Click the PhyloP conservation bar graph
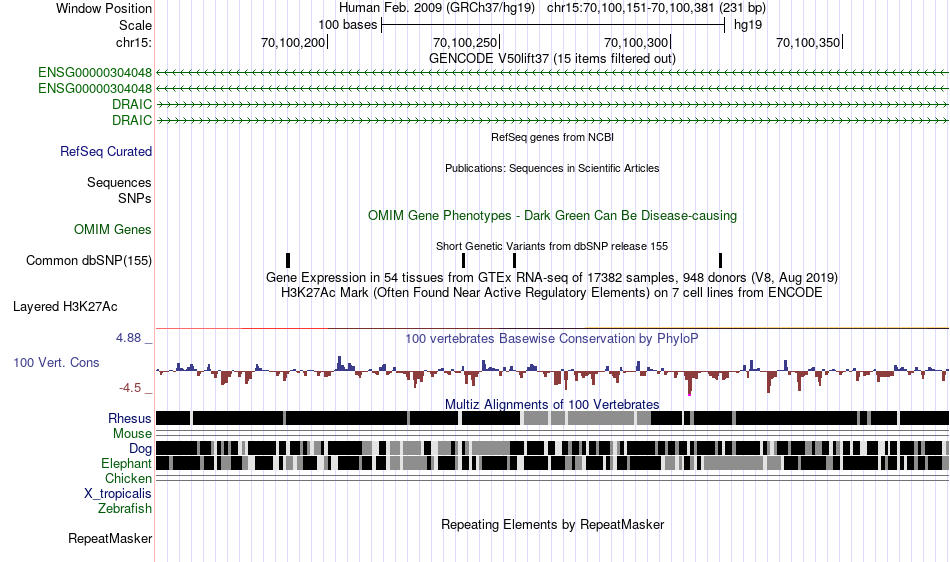Image resolution: width=950 pixels, height=562 pixels. click(552, 374)
